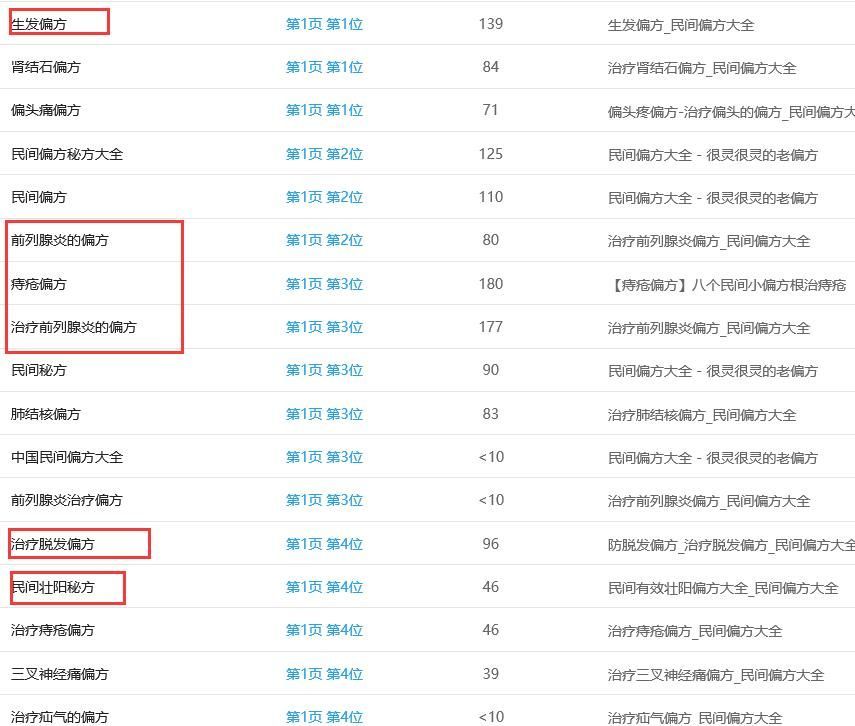Click the 痔疮偏方 keyword
Image resolution: width=855 pixels, height=726 pixels.
[x=39, y=284]
